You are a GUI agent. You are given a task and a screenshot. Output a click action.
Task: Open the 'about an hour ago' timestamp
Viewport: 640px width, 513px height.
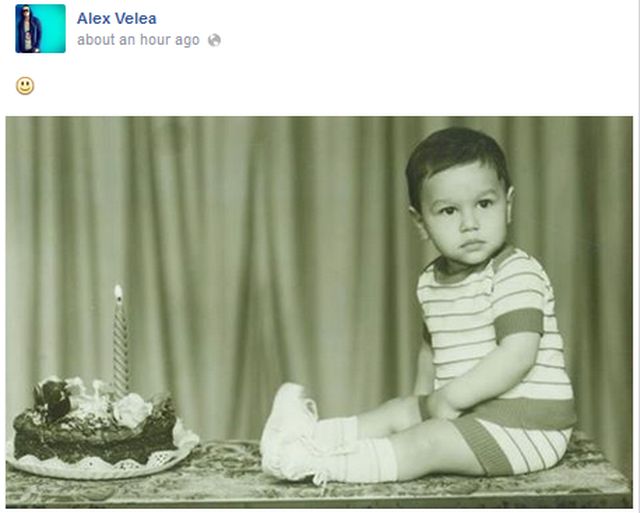coord(138,40)
